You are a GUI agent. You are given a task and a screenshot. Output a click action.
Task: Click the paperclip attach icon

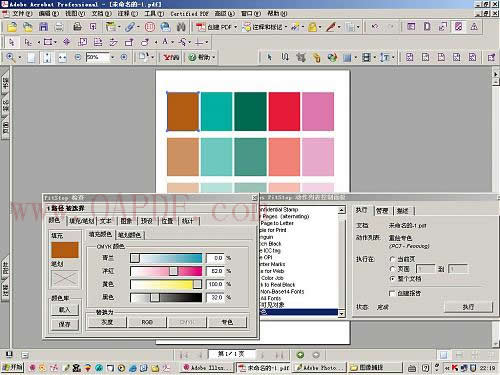tap(130, 27)
